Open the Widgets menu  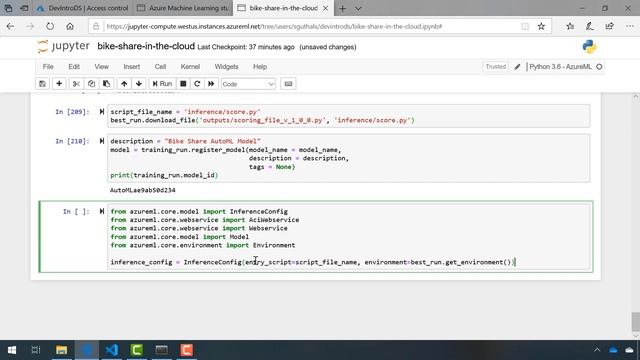point(226,67)
